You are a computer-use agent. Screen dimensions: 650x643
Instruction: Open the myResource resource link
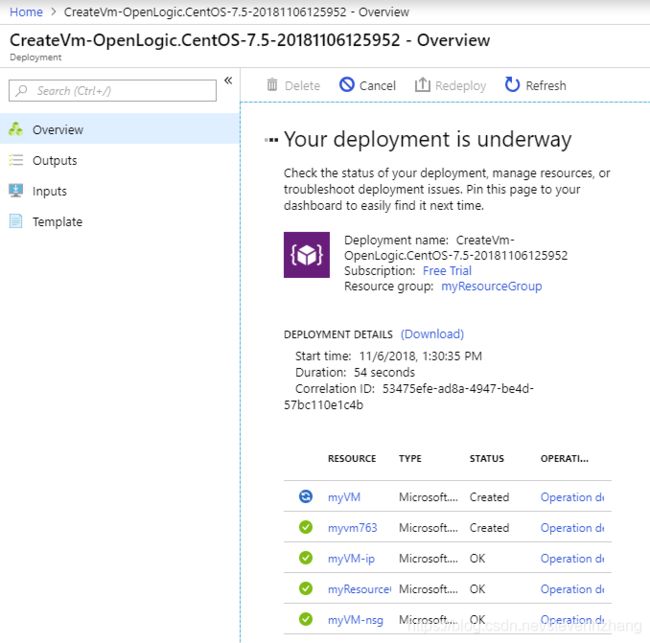pyautogui.click(x=359, y=589)
